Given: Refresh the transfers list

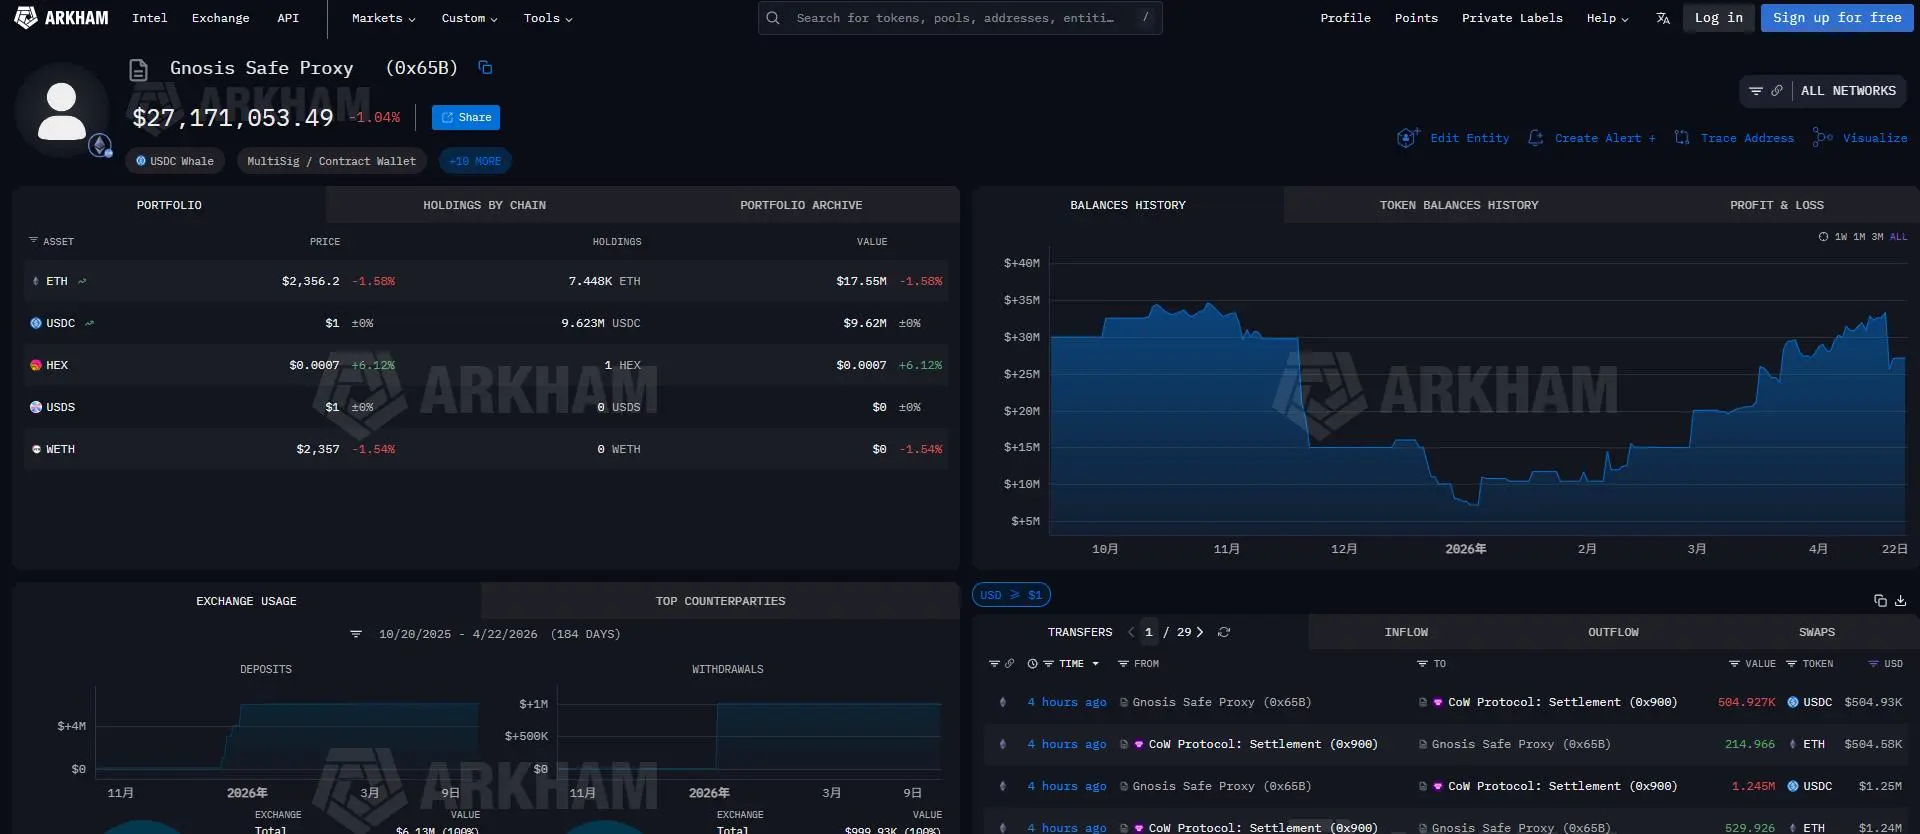Looking at the screenshot, I should coord(1223,632).
